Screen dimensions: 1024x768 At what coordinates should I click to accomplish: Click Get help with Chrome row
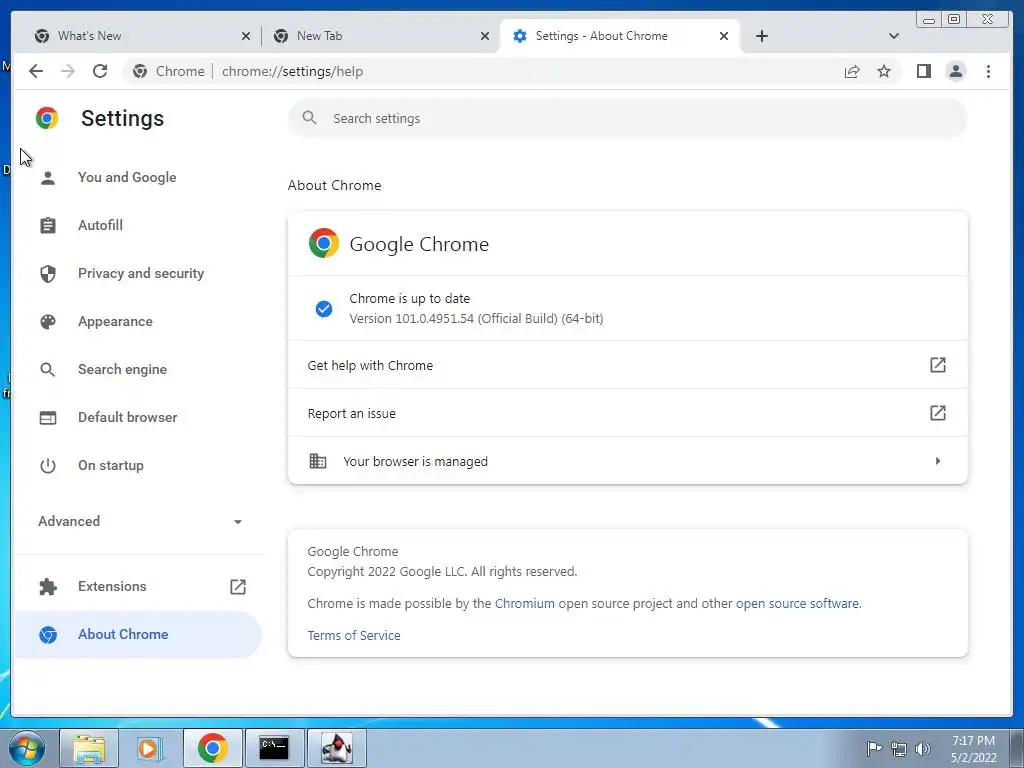coord(627,365)
